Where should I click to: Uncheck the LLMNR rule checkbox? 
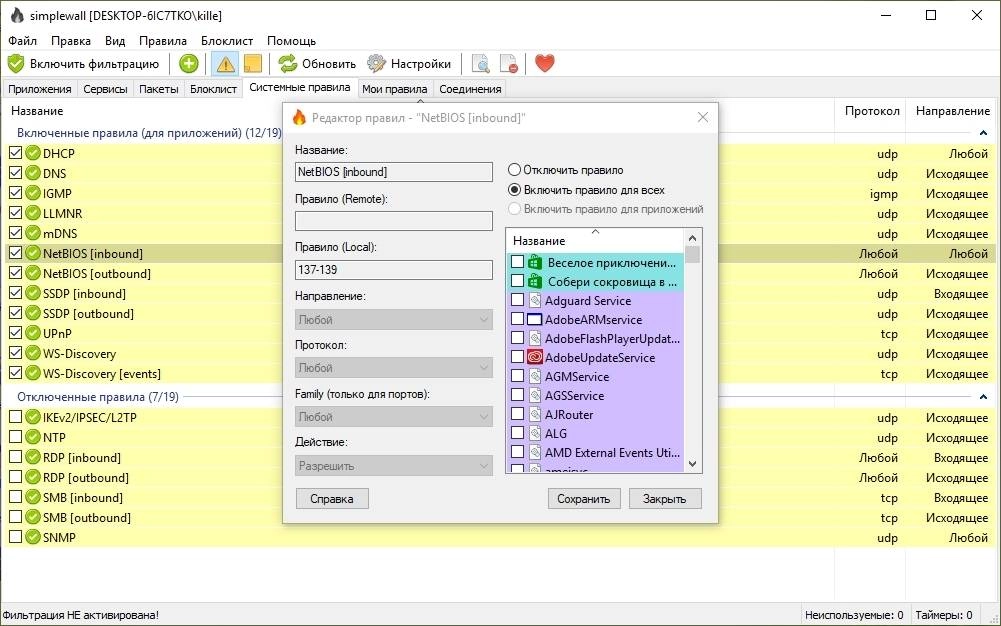coord(15,213)
